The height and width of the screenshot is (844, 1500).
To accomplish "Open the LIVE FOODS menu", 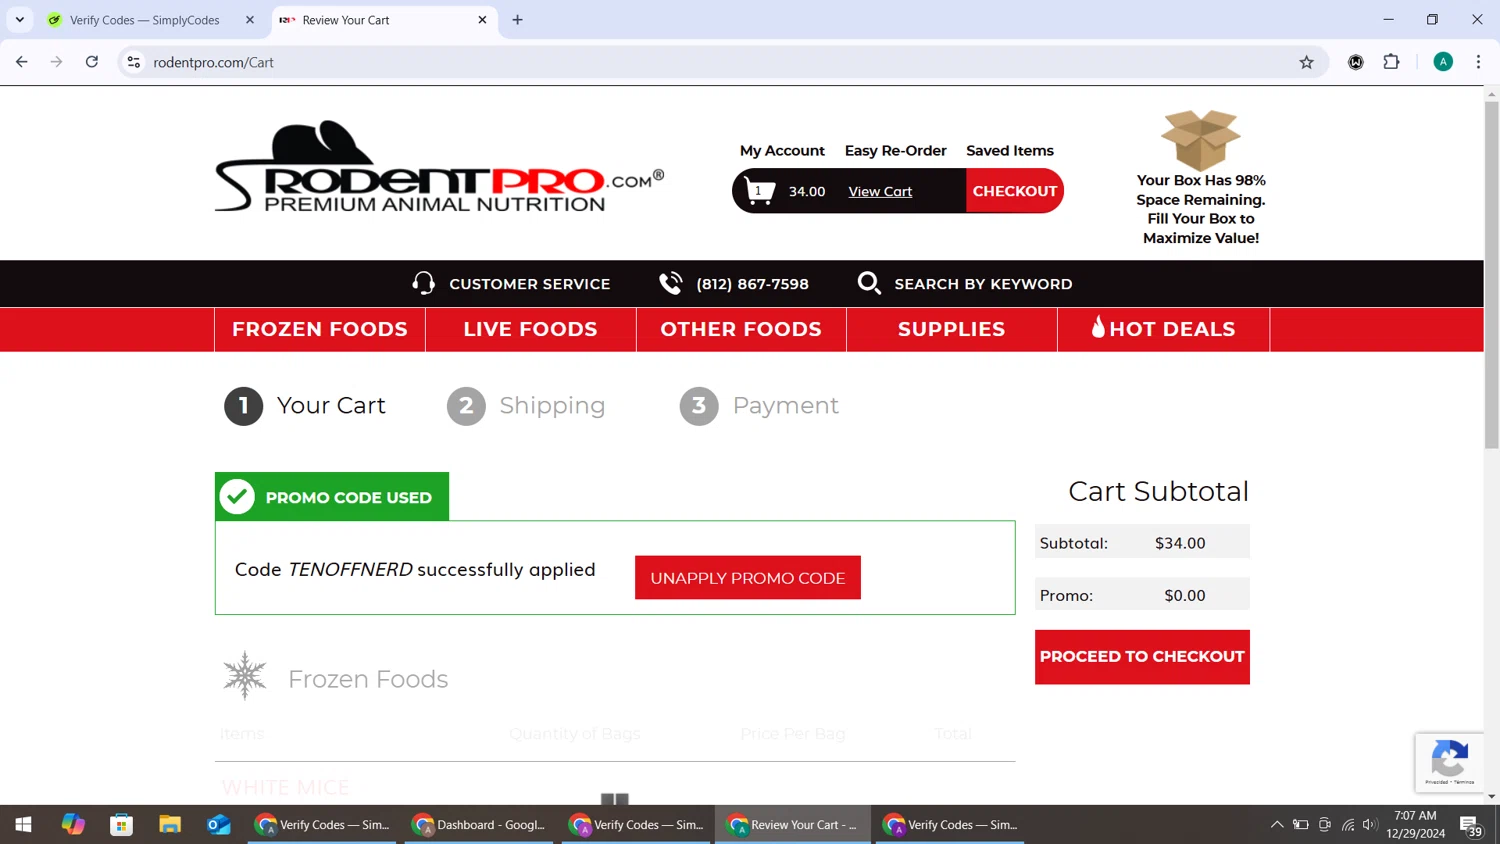I will pos(530,329).
